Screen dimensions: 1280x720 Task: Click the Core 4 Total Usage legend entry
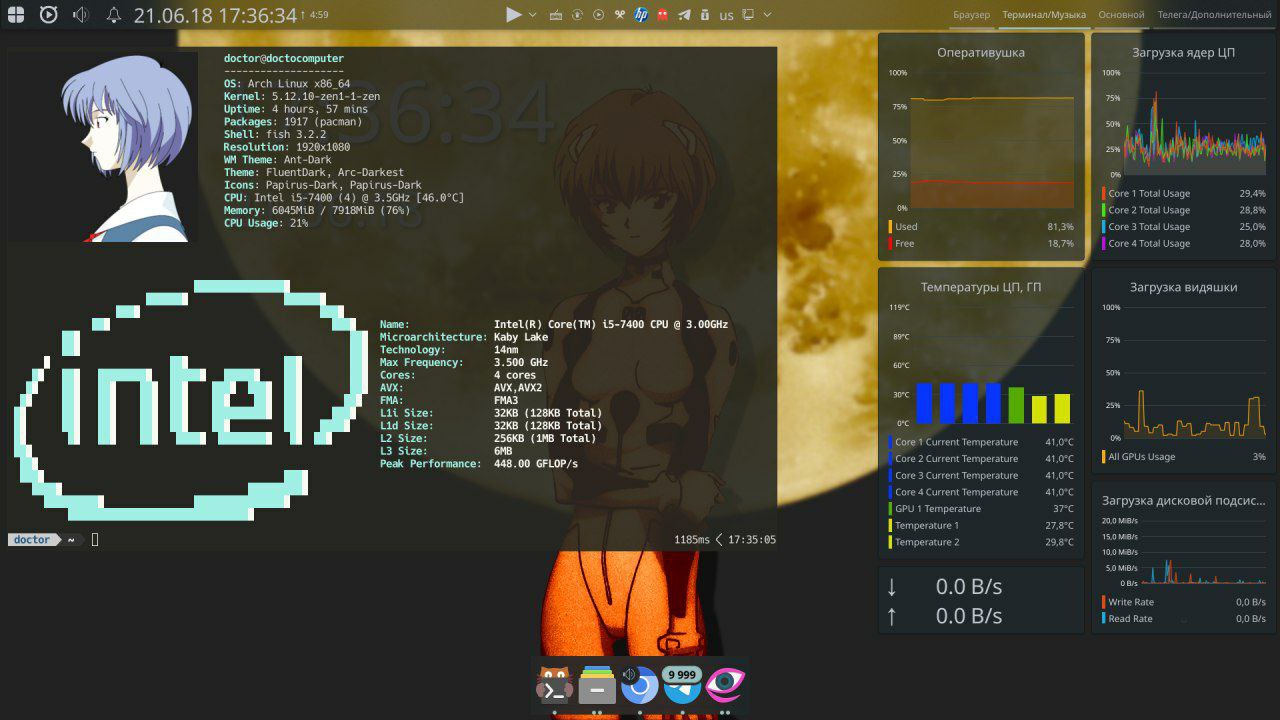pos(1183,243)
